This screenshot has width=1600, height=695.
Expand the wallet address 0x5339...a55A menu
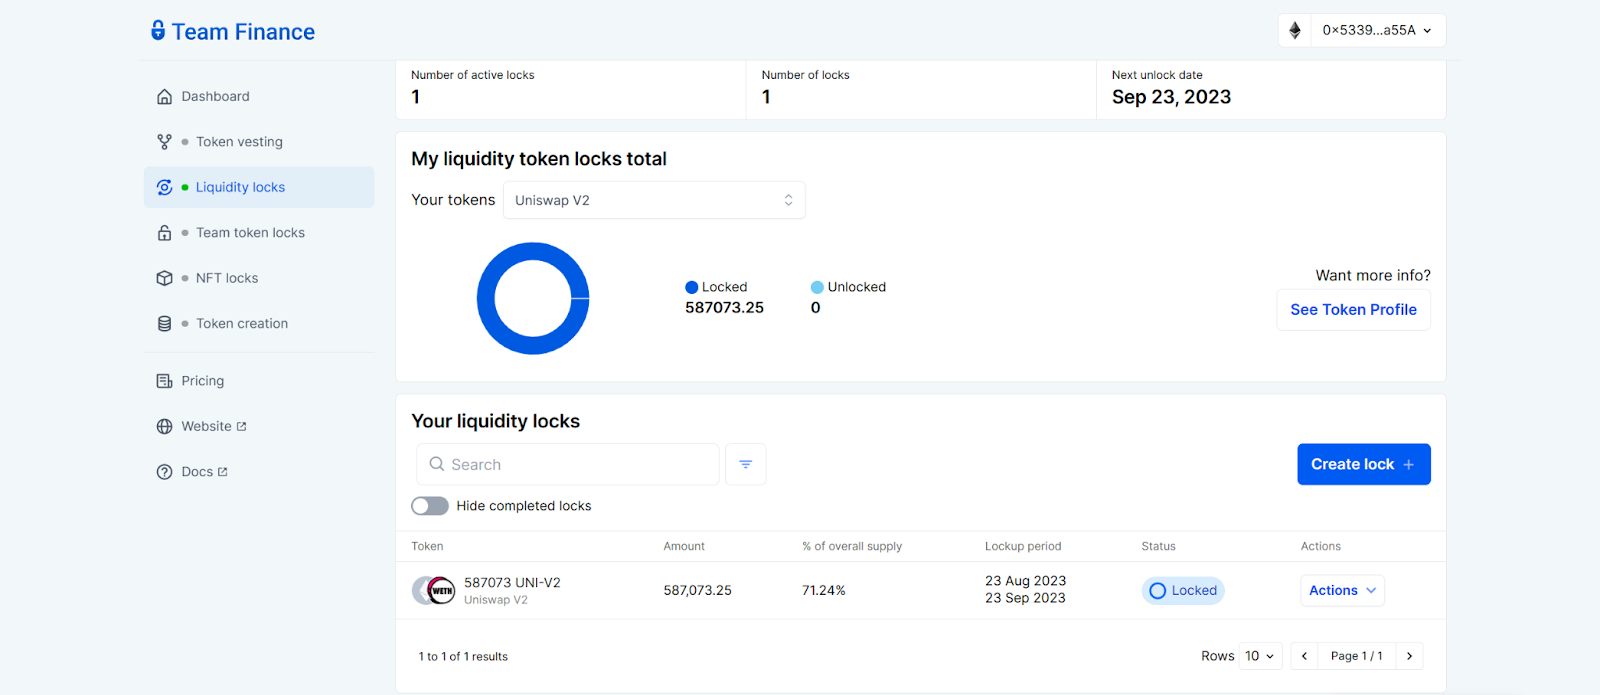[1376, 30]
